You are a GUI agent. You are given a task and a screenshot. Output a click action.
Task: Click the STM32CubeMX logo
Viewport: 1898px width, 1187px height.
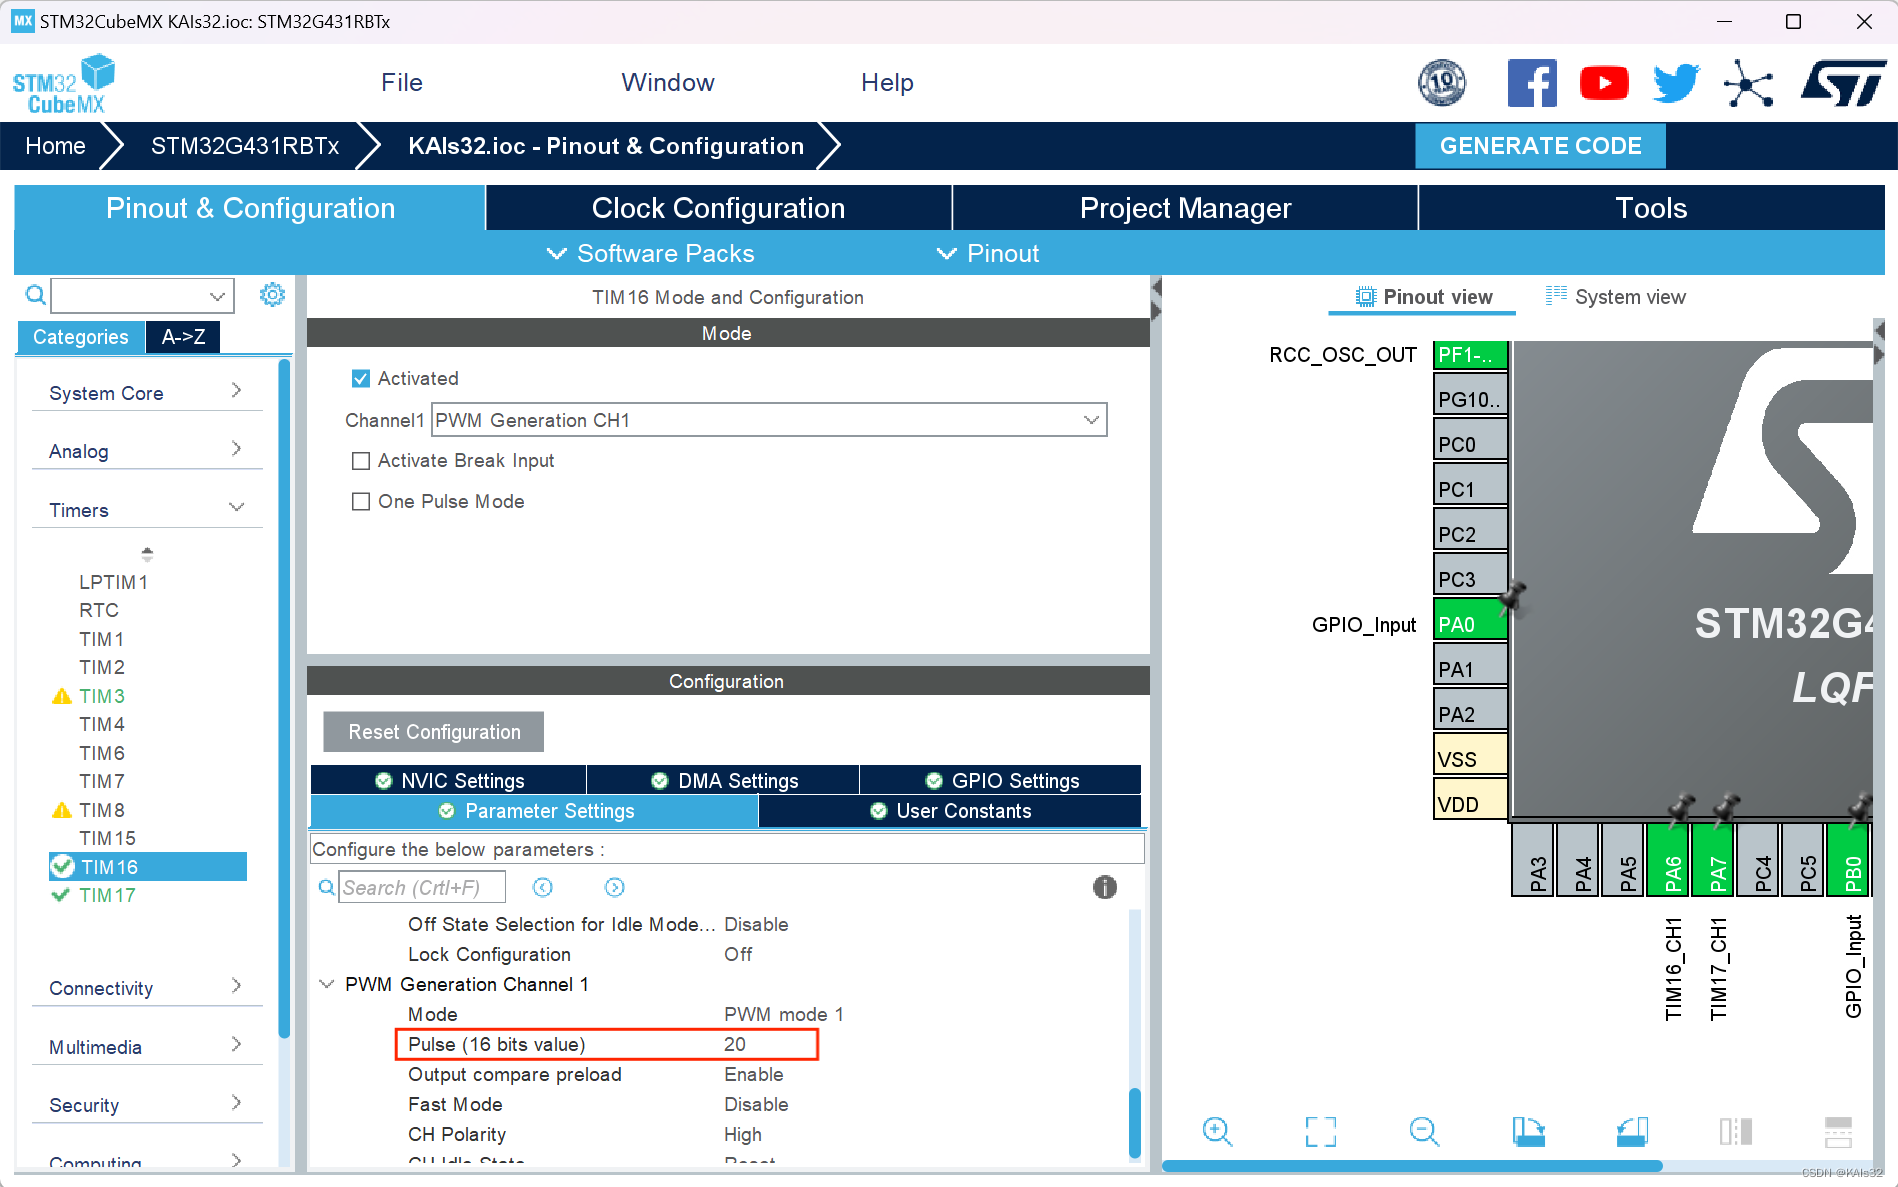coord(64,84)
